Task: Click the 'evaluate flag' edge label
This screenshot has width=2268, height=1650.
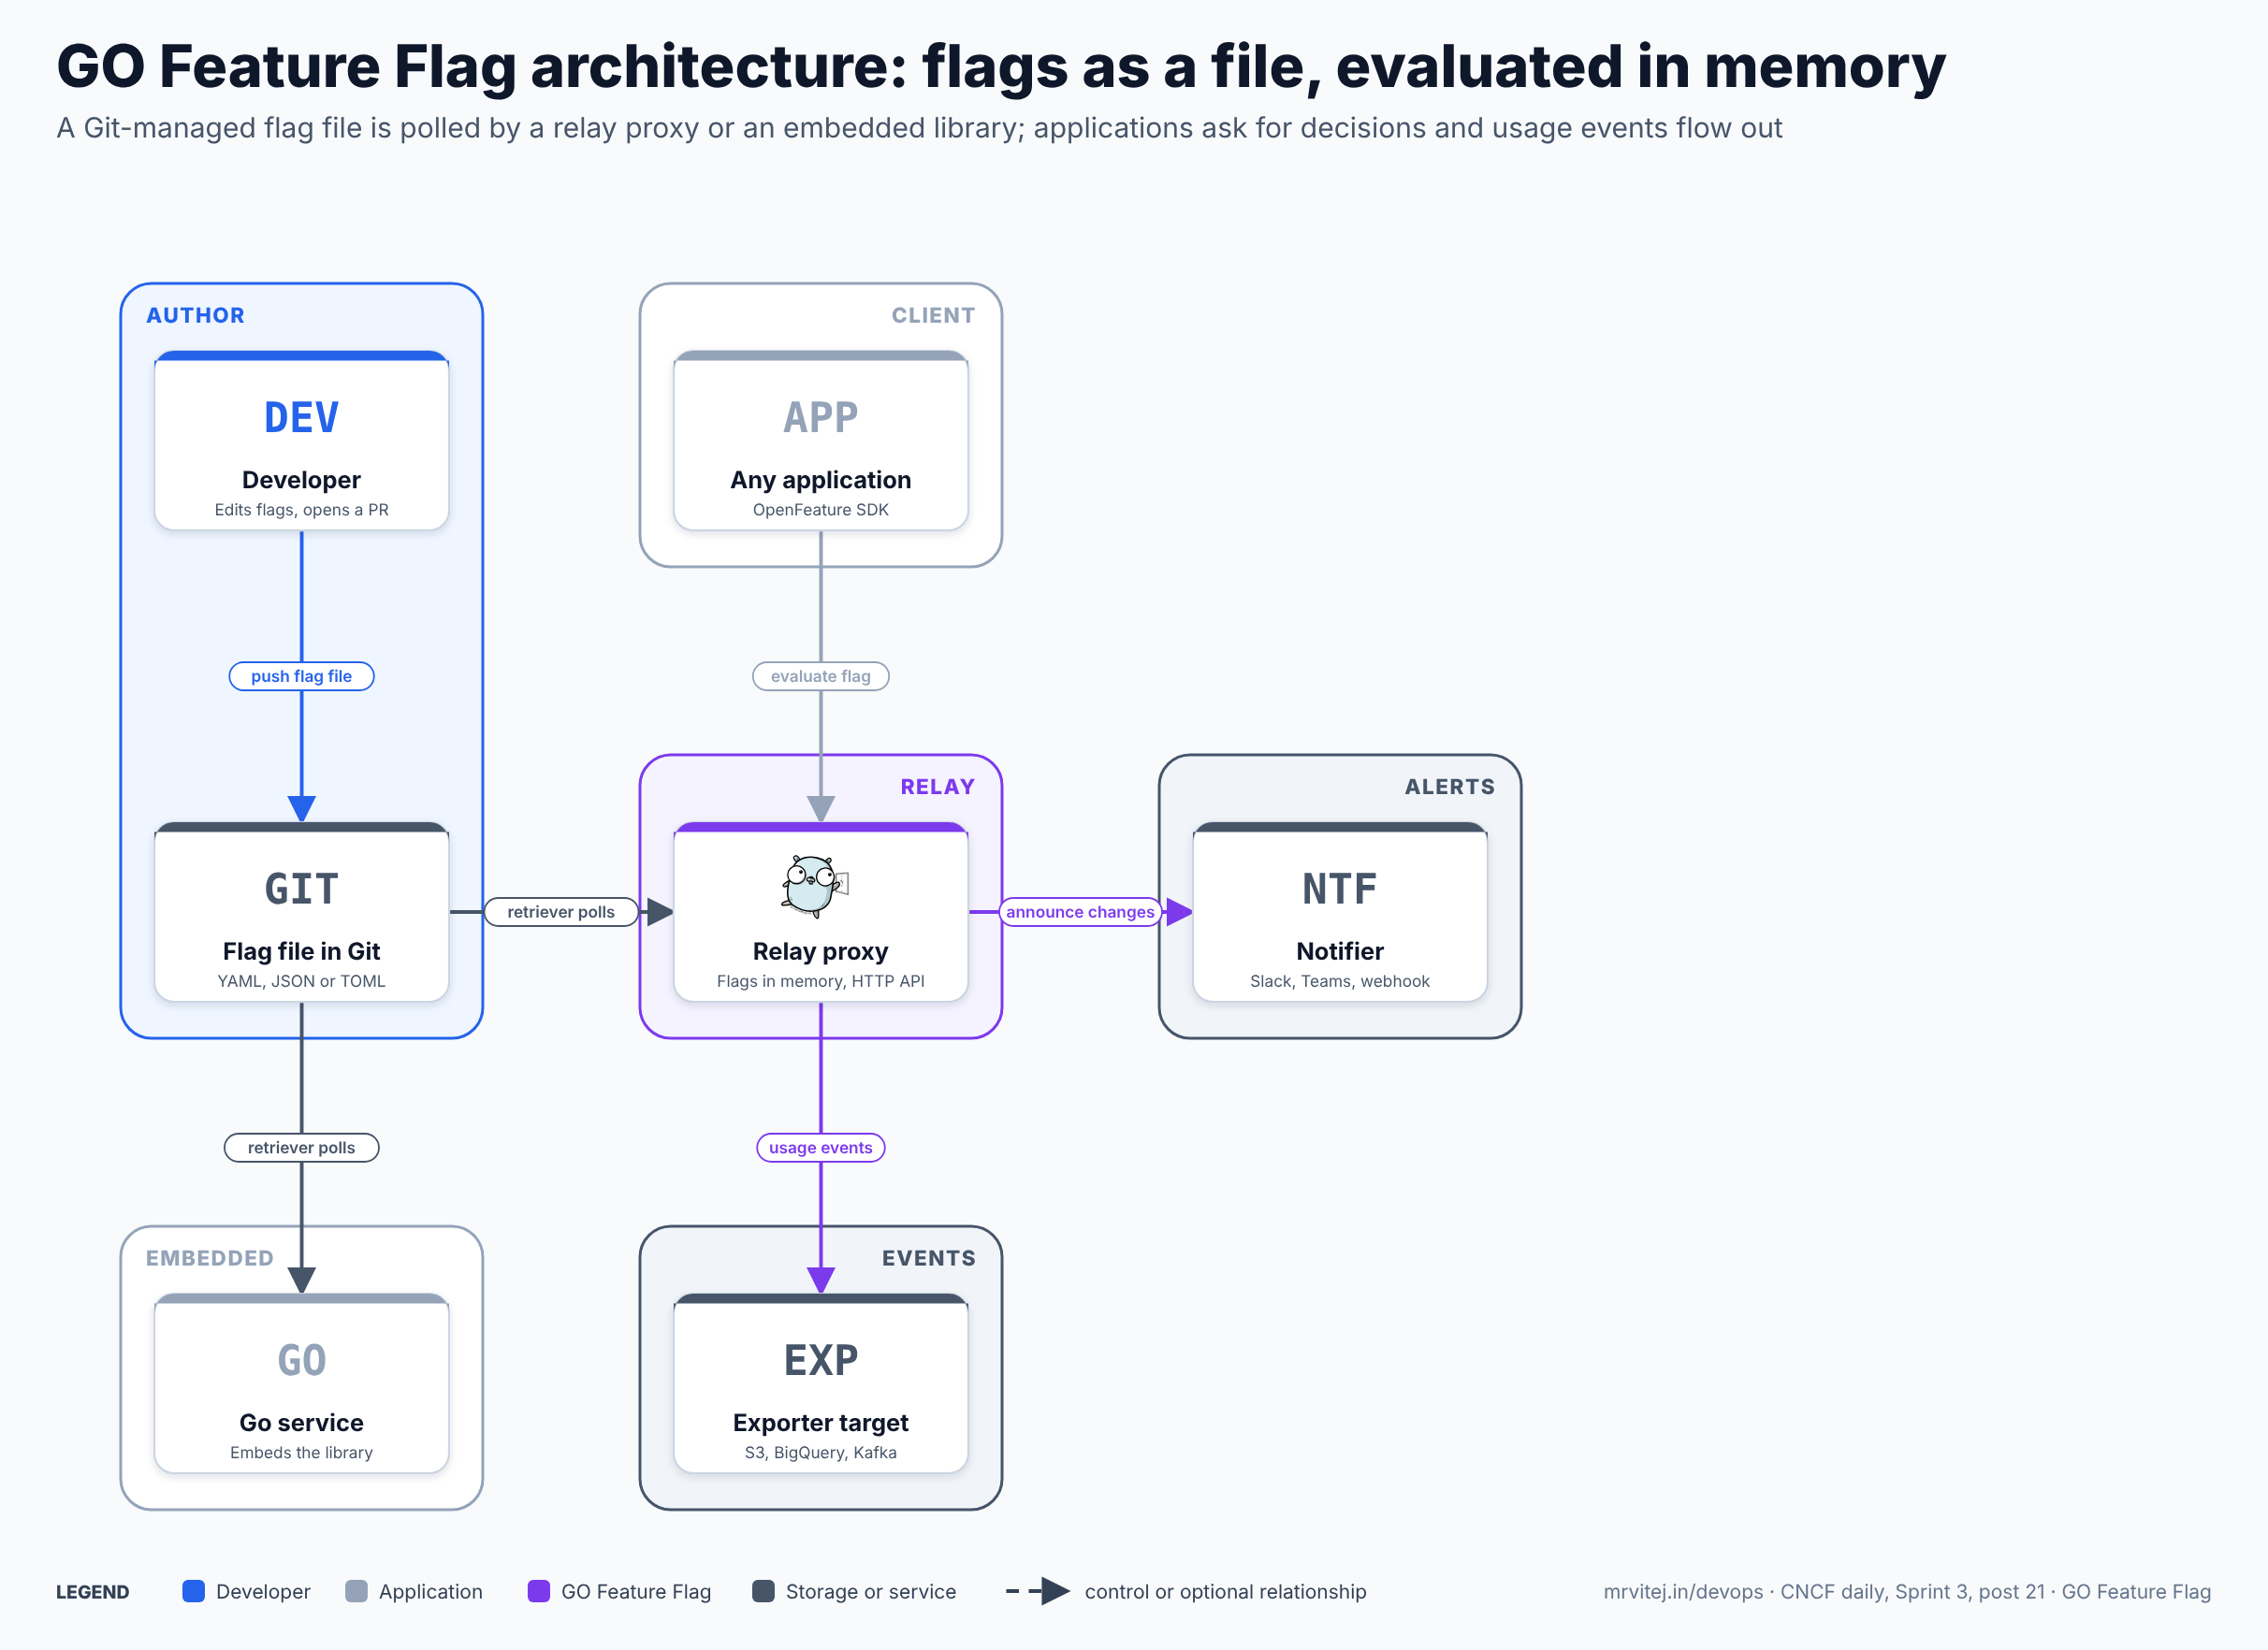Action: click(820, 676)
